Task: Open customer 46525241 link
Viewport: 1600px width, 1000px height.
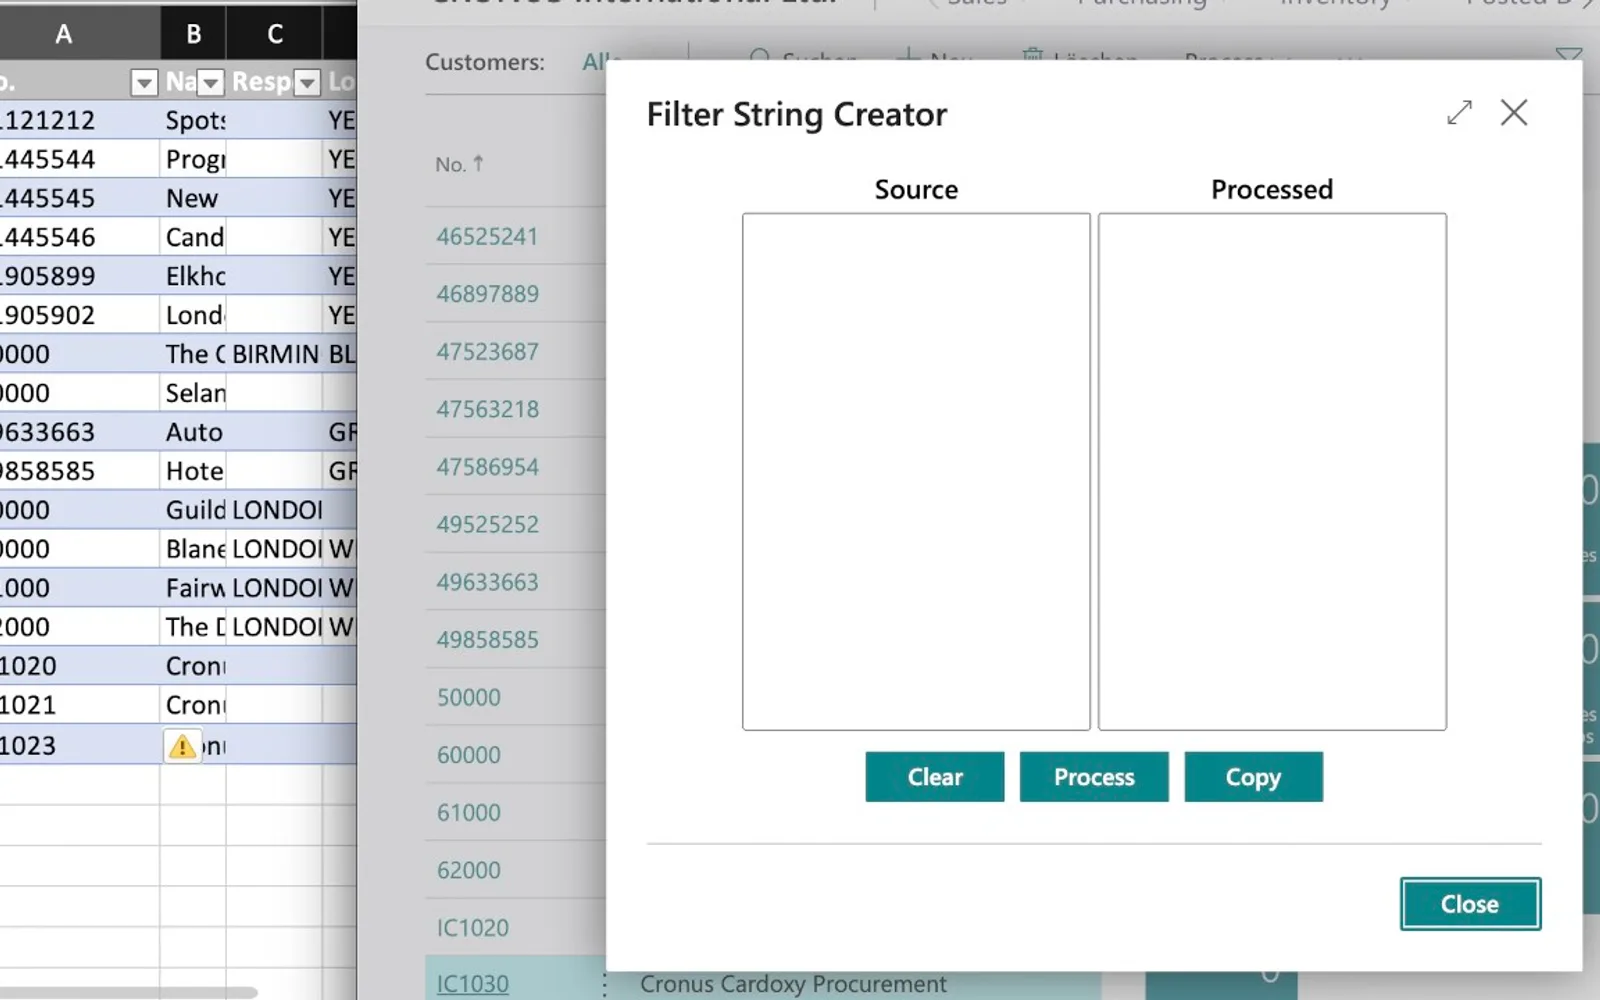Action: [x=487, y=237]
